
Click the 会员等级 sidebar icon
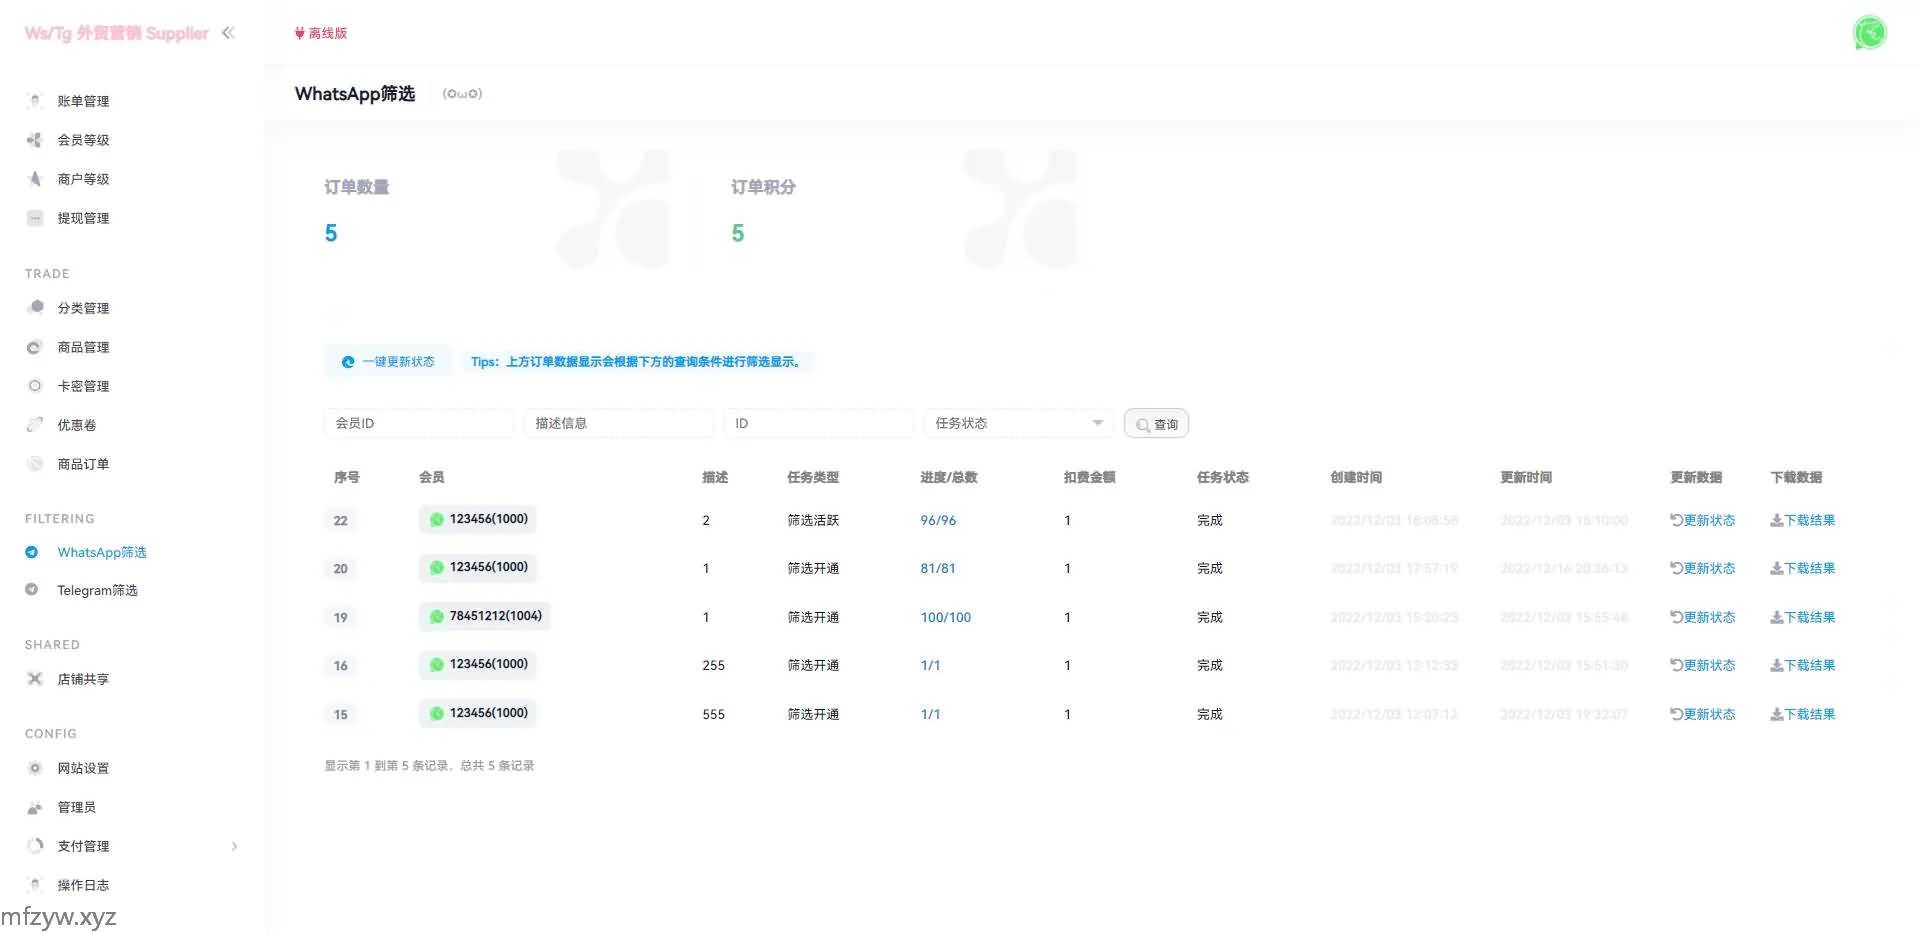(x=35, y=140)
